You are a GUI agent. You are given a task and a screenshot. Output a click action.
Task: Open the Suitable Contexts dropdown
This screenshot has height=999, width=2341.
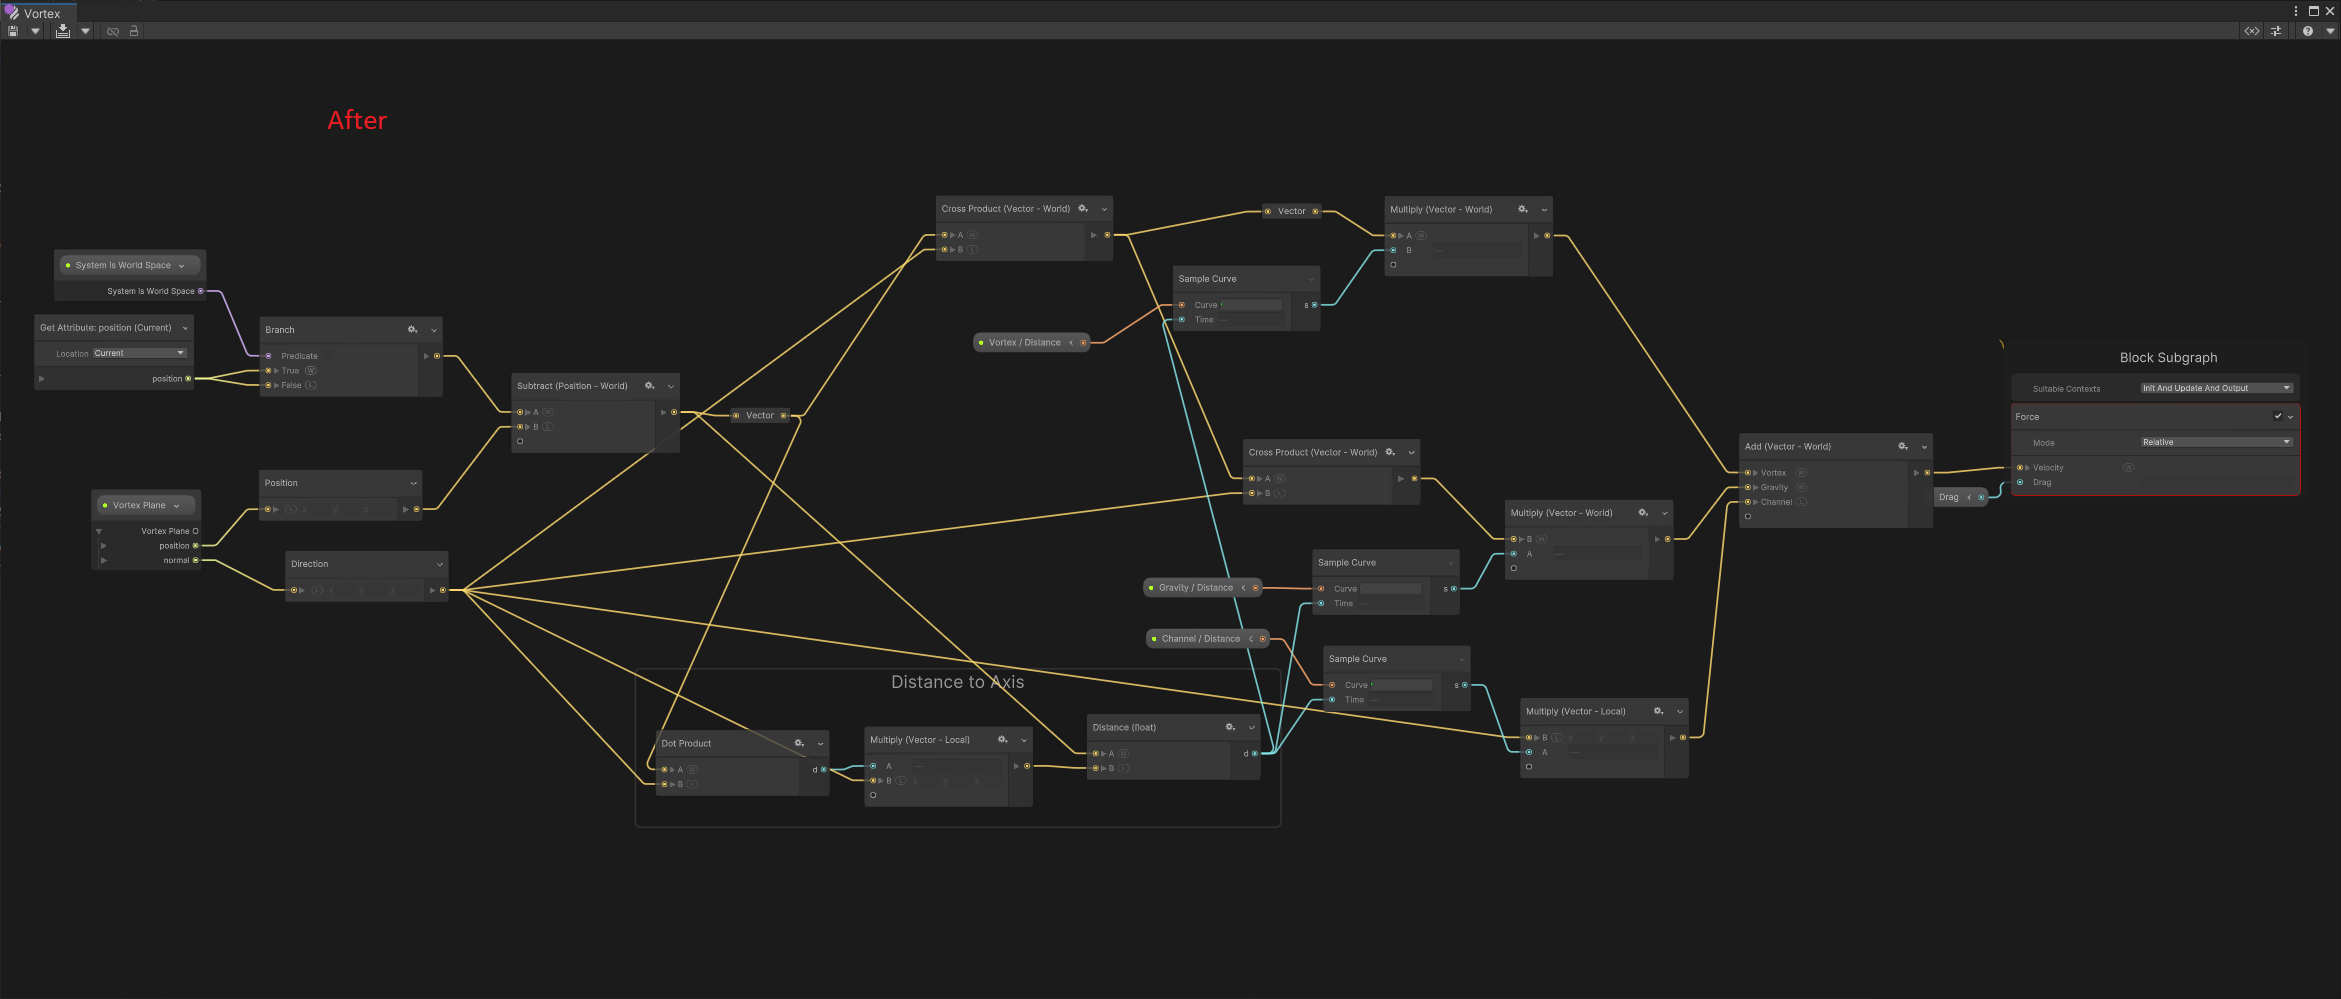[x=2216, y=388]
